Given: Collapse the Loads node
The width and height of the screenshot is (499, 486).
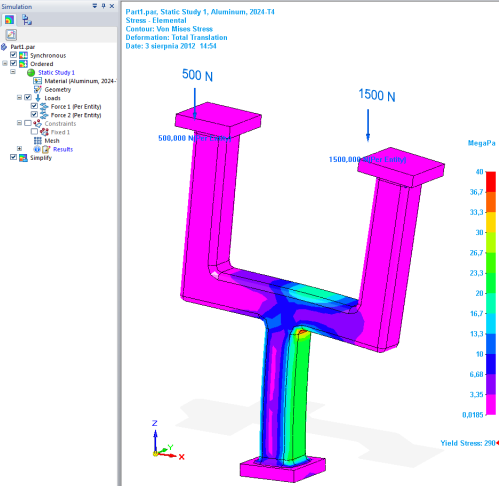Looking at the screenshot, I should point(19,97).
